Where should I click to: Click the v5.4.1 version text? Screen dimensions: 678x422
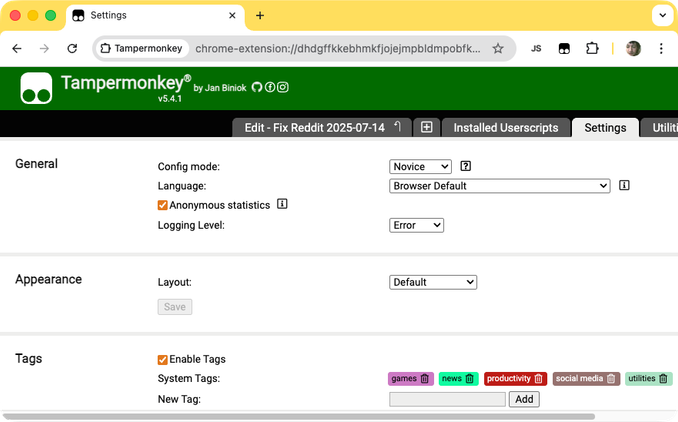[170, 99]
